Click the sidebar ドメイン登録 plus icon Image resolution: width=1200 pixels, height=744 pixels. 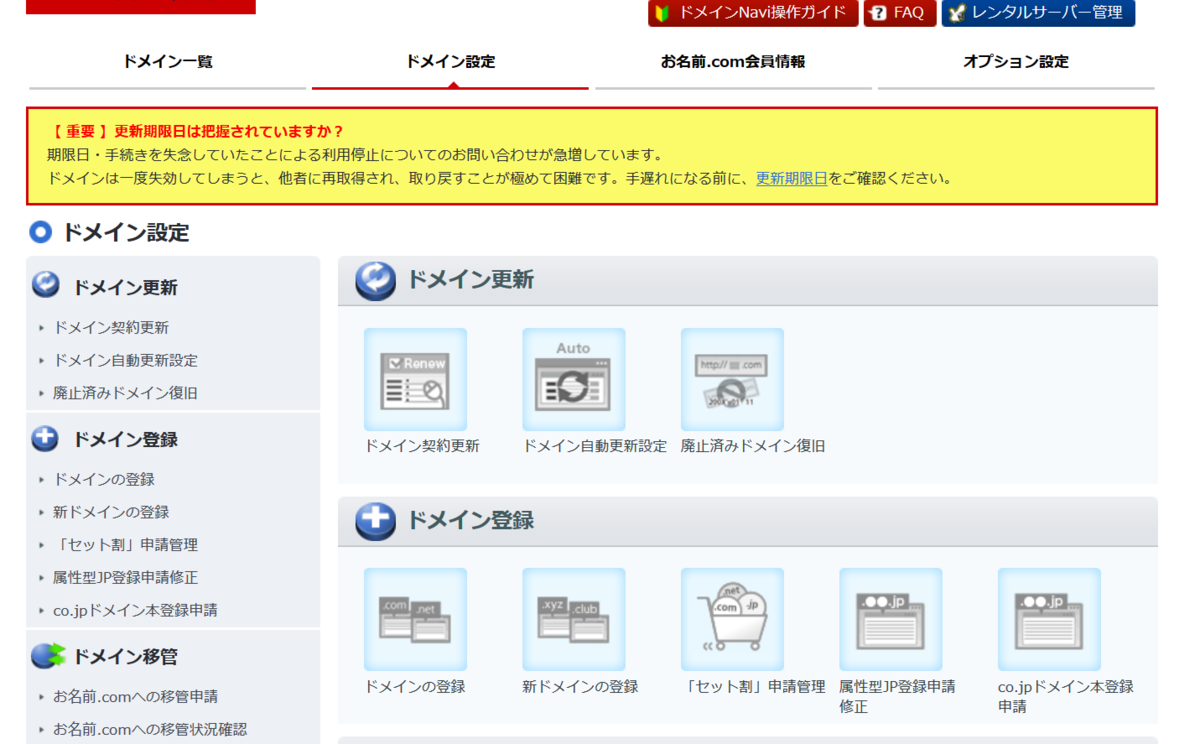pos(46,438)
